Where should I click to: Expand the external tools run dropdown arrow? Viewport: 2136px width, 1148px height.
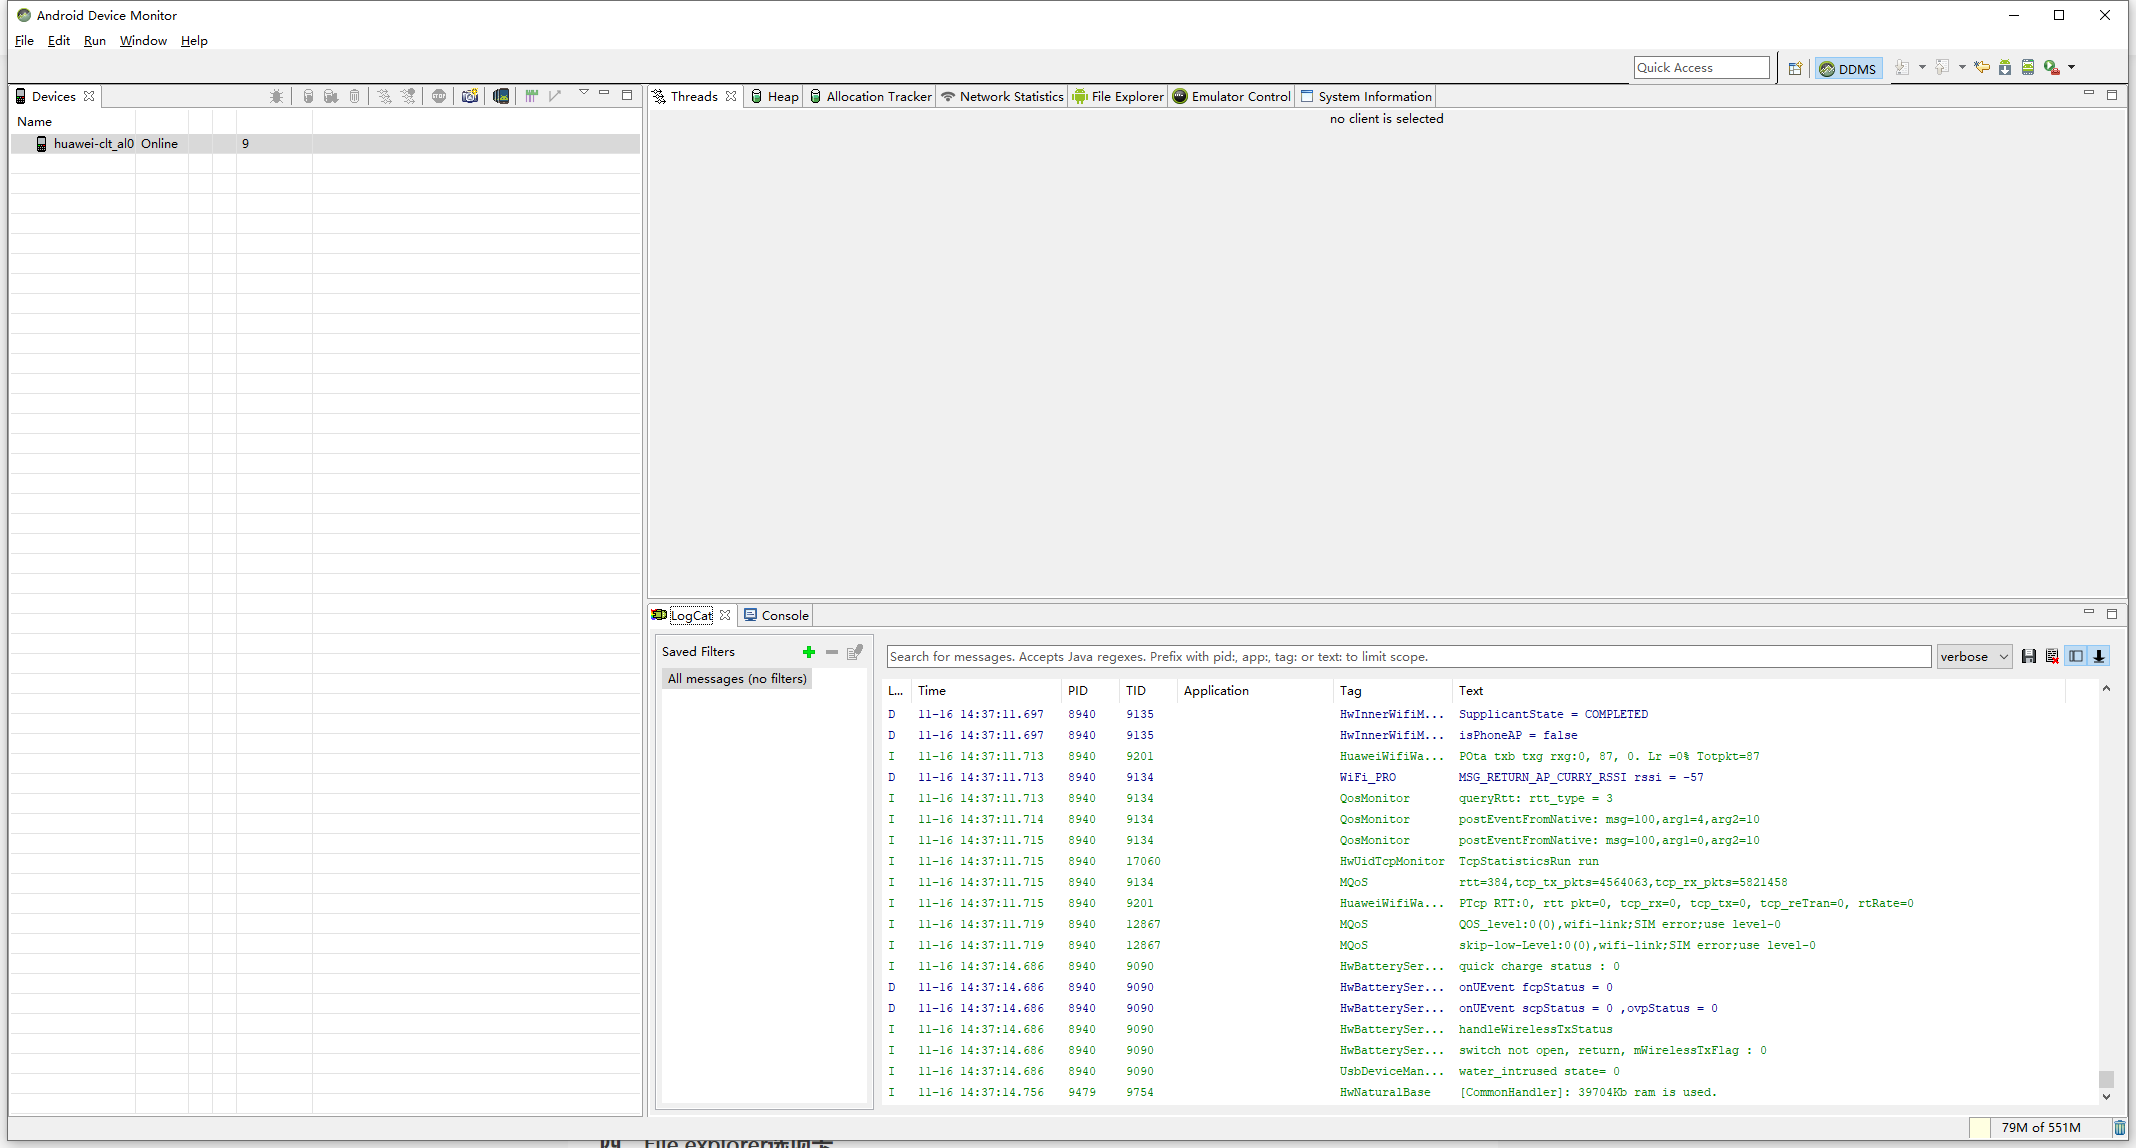2071,68
